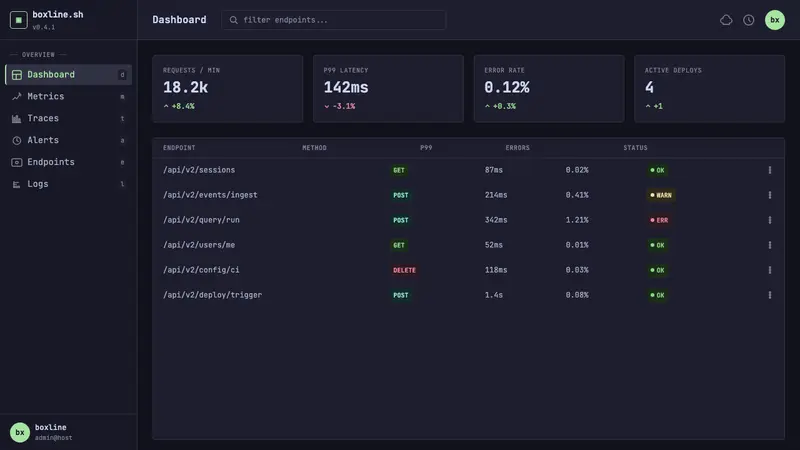
Task: Open the Requests / Min stat card
Action: pos(228,89)
